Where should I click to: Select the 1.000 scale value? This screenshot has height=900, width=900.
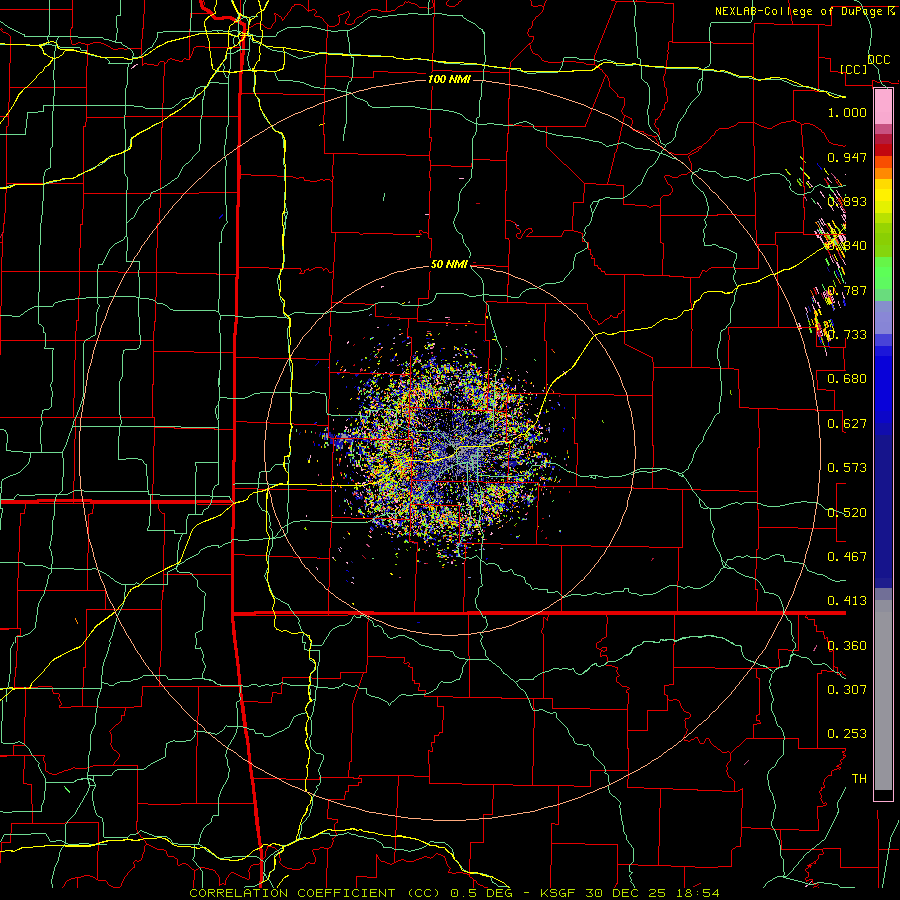pyautogui.click(x=847, y=112)
